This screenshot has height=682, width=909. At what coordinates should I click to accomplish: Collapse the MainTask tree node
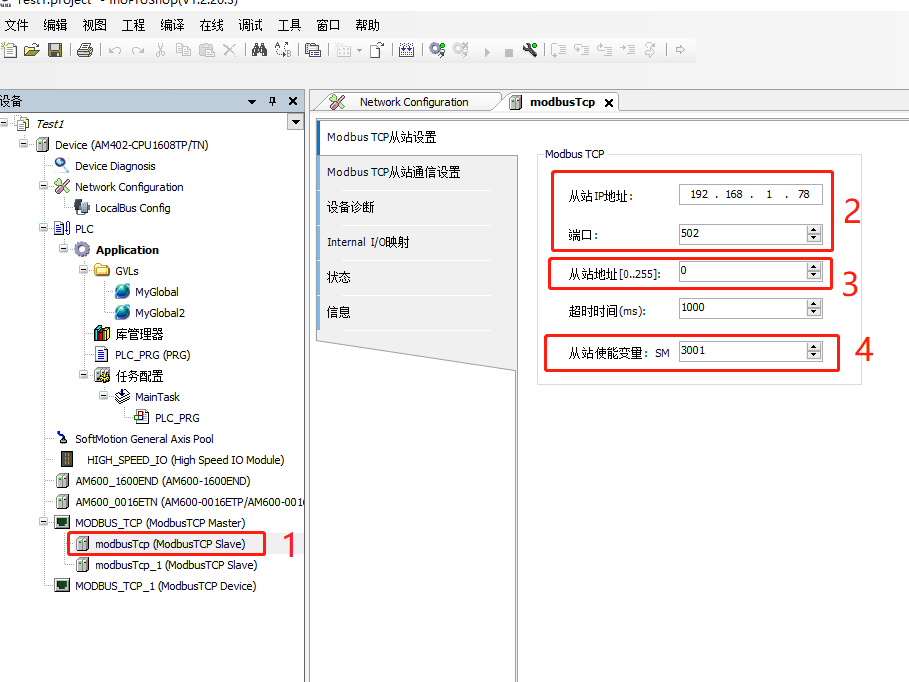(x=103, y=396)
